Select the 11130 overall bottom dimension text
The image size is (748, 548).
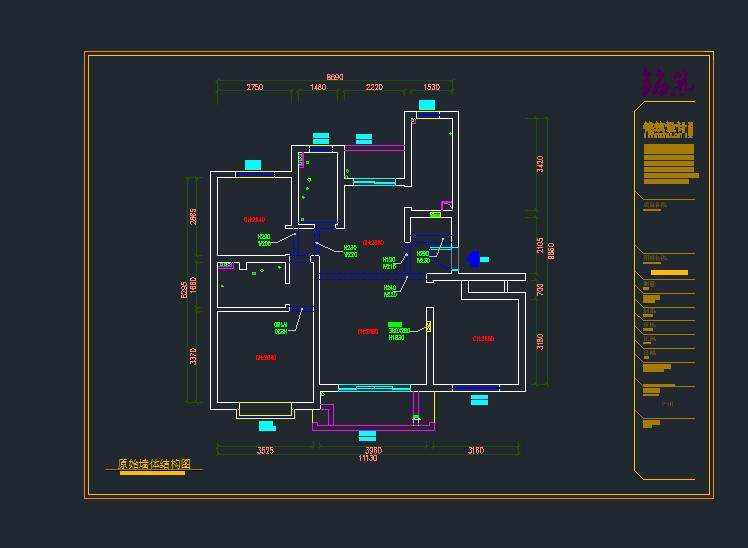point(368,458)
